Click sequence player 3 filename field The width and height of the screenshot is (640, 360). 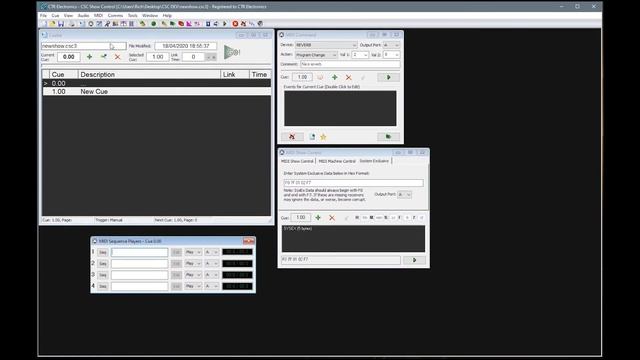tap(140, 275)
